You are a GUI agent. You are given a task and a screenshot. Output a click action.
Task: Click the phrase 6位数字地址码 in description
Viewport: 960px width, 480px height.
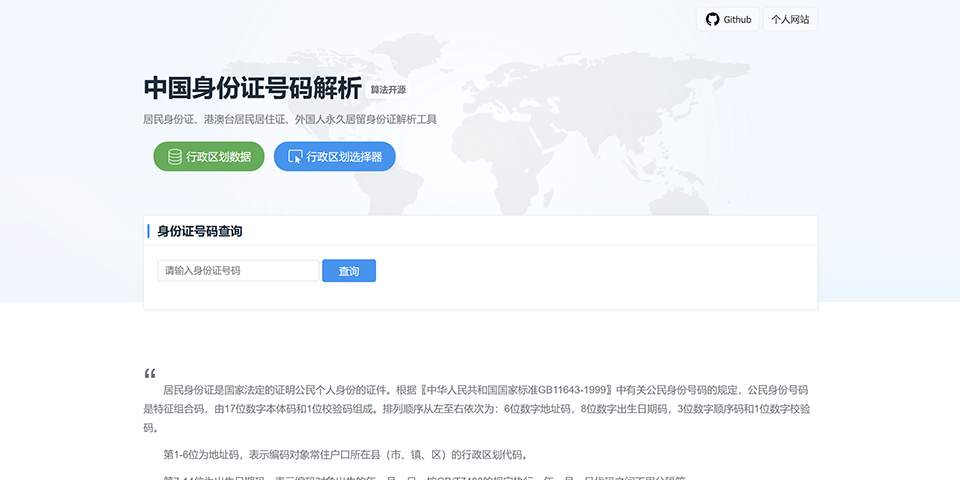pyautogui.click(x=536, y=409)
